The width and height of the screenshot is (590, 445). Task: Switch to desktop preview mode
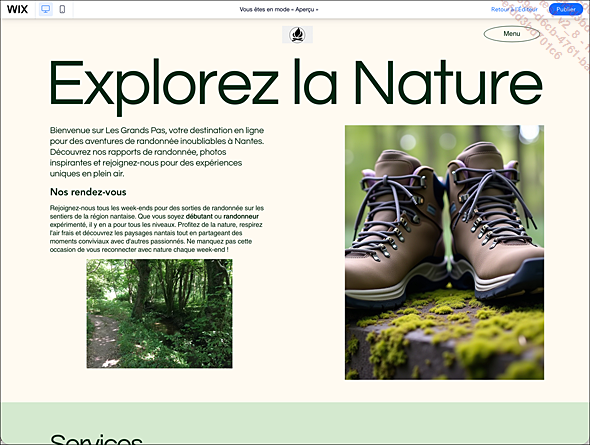[x=46, y=9]
